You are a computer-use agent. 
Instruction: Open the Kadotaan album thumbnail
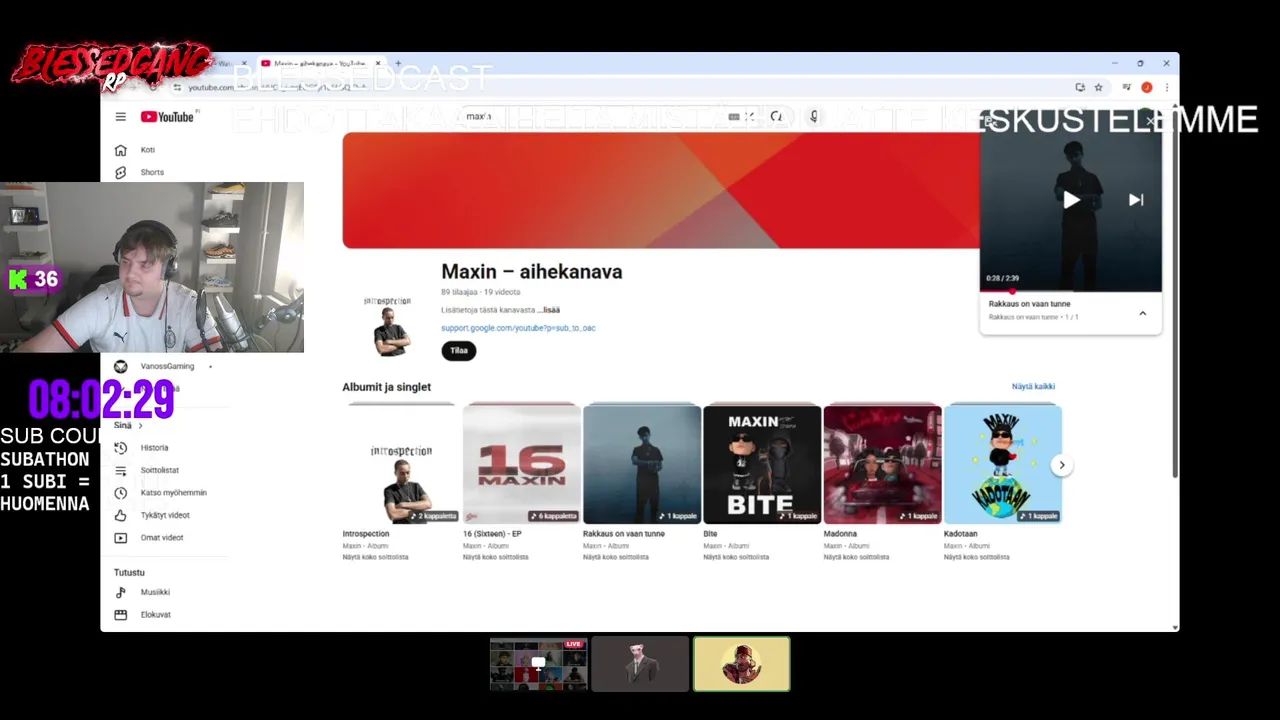pyautogui.click(x=1002, y=464)
